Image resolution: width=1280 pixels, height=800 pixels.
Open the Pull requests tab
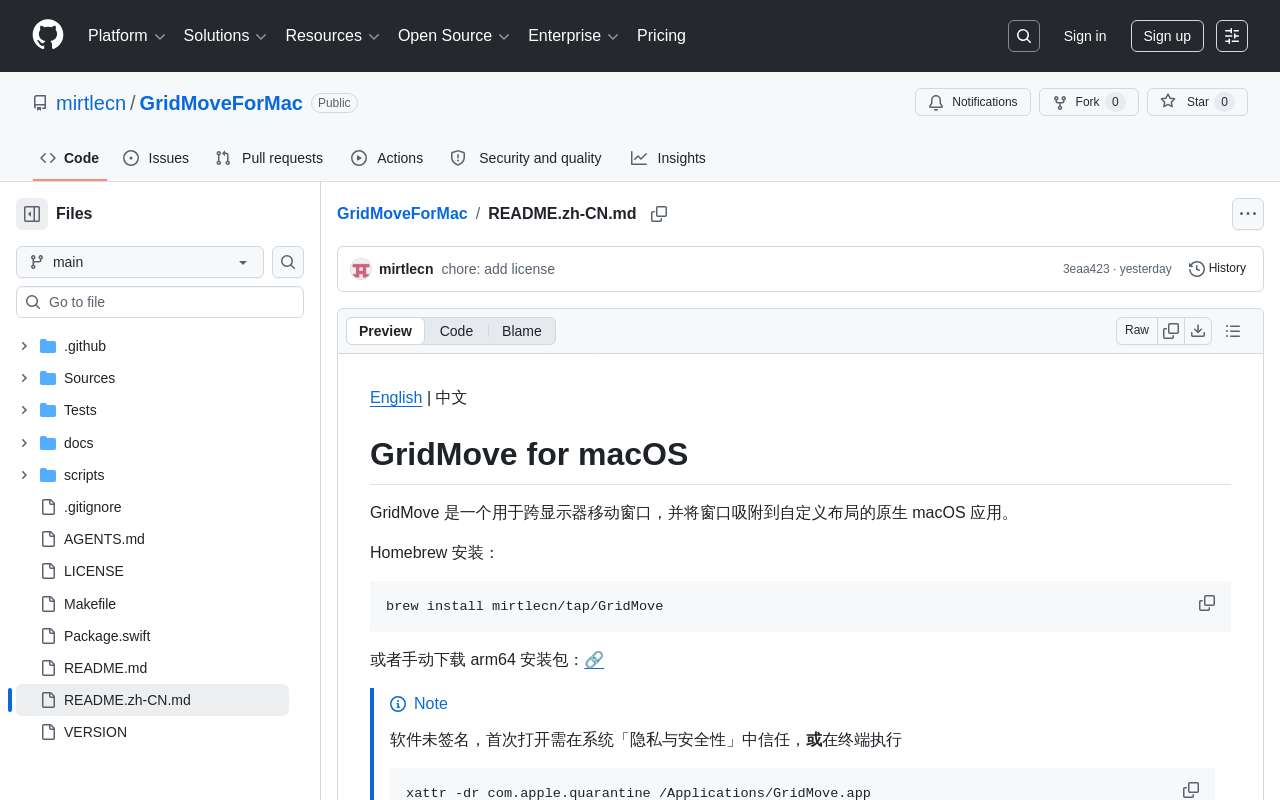tap(268, 158)
